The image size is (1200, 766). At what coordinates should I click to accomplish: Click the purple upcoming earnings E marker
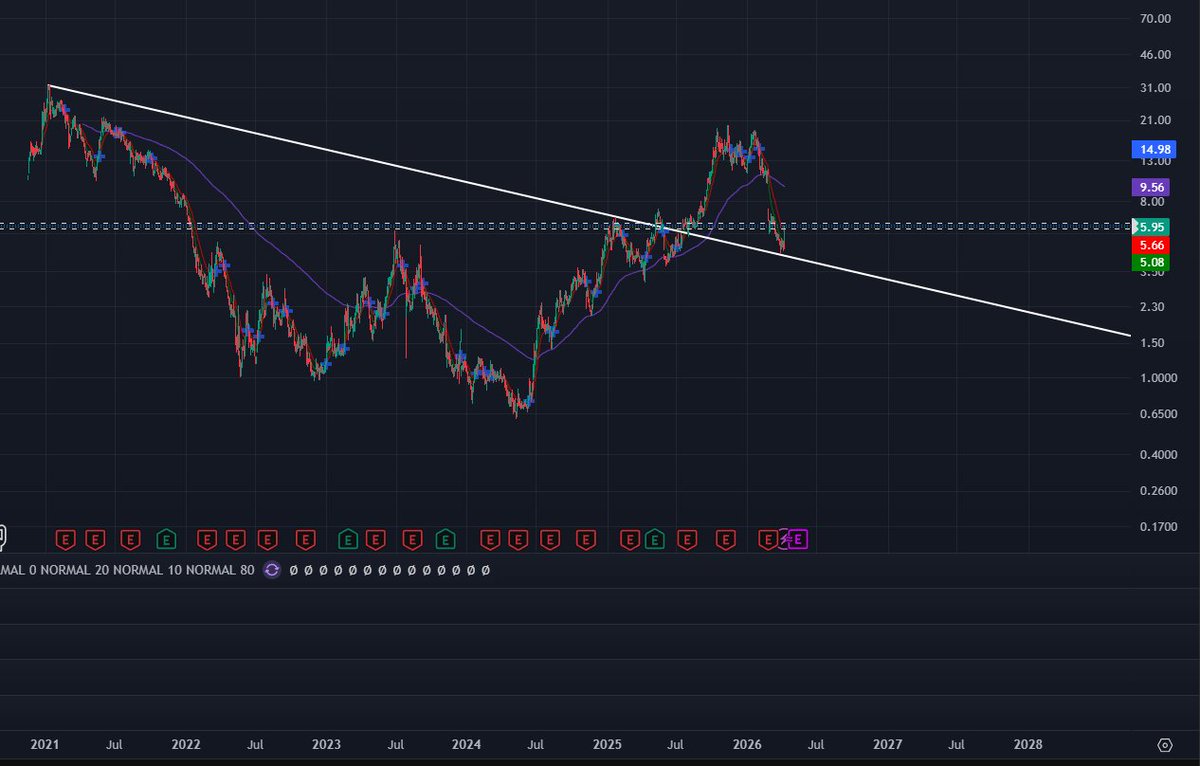click(x=800, y=540)
